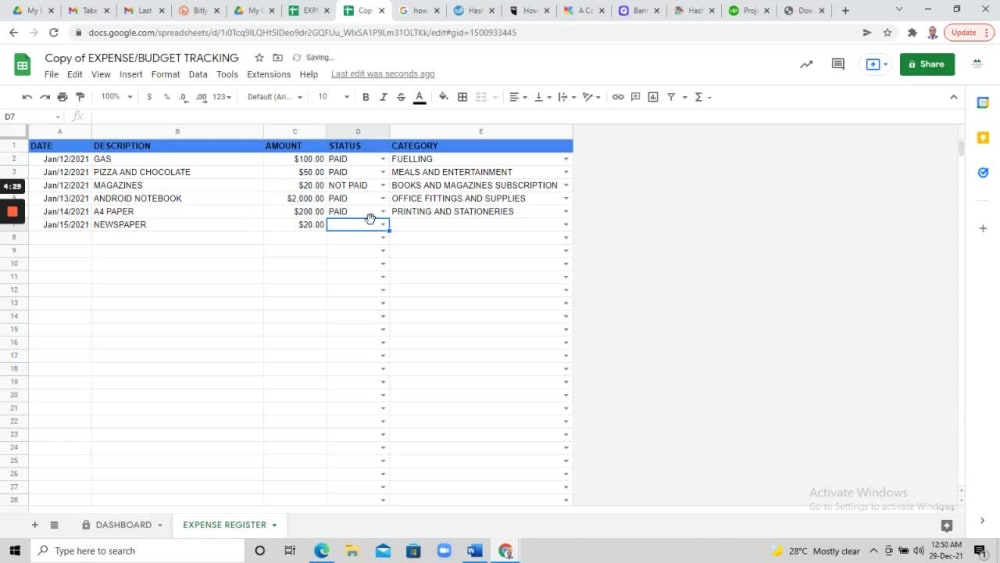Open the font family dropdown
The height and width of the screenshot is (563, 1000).
pyautogui.click(x=274, y=97)
